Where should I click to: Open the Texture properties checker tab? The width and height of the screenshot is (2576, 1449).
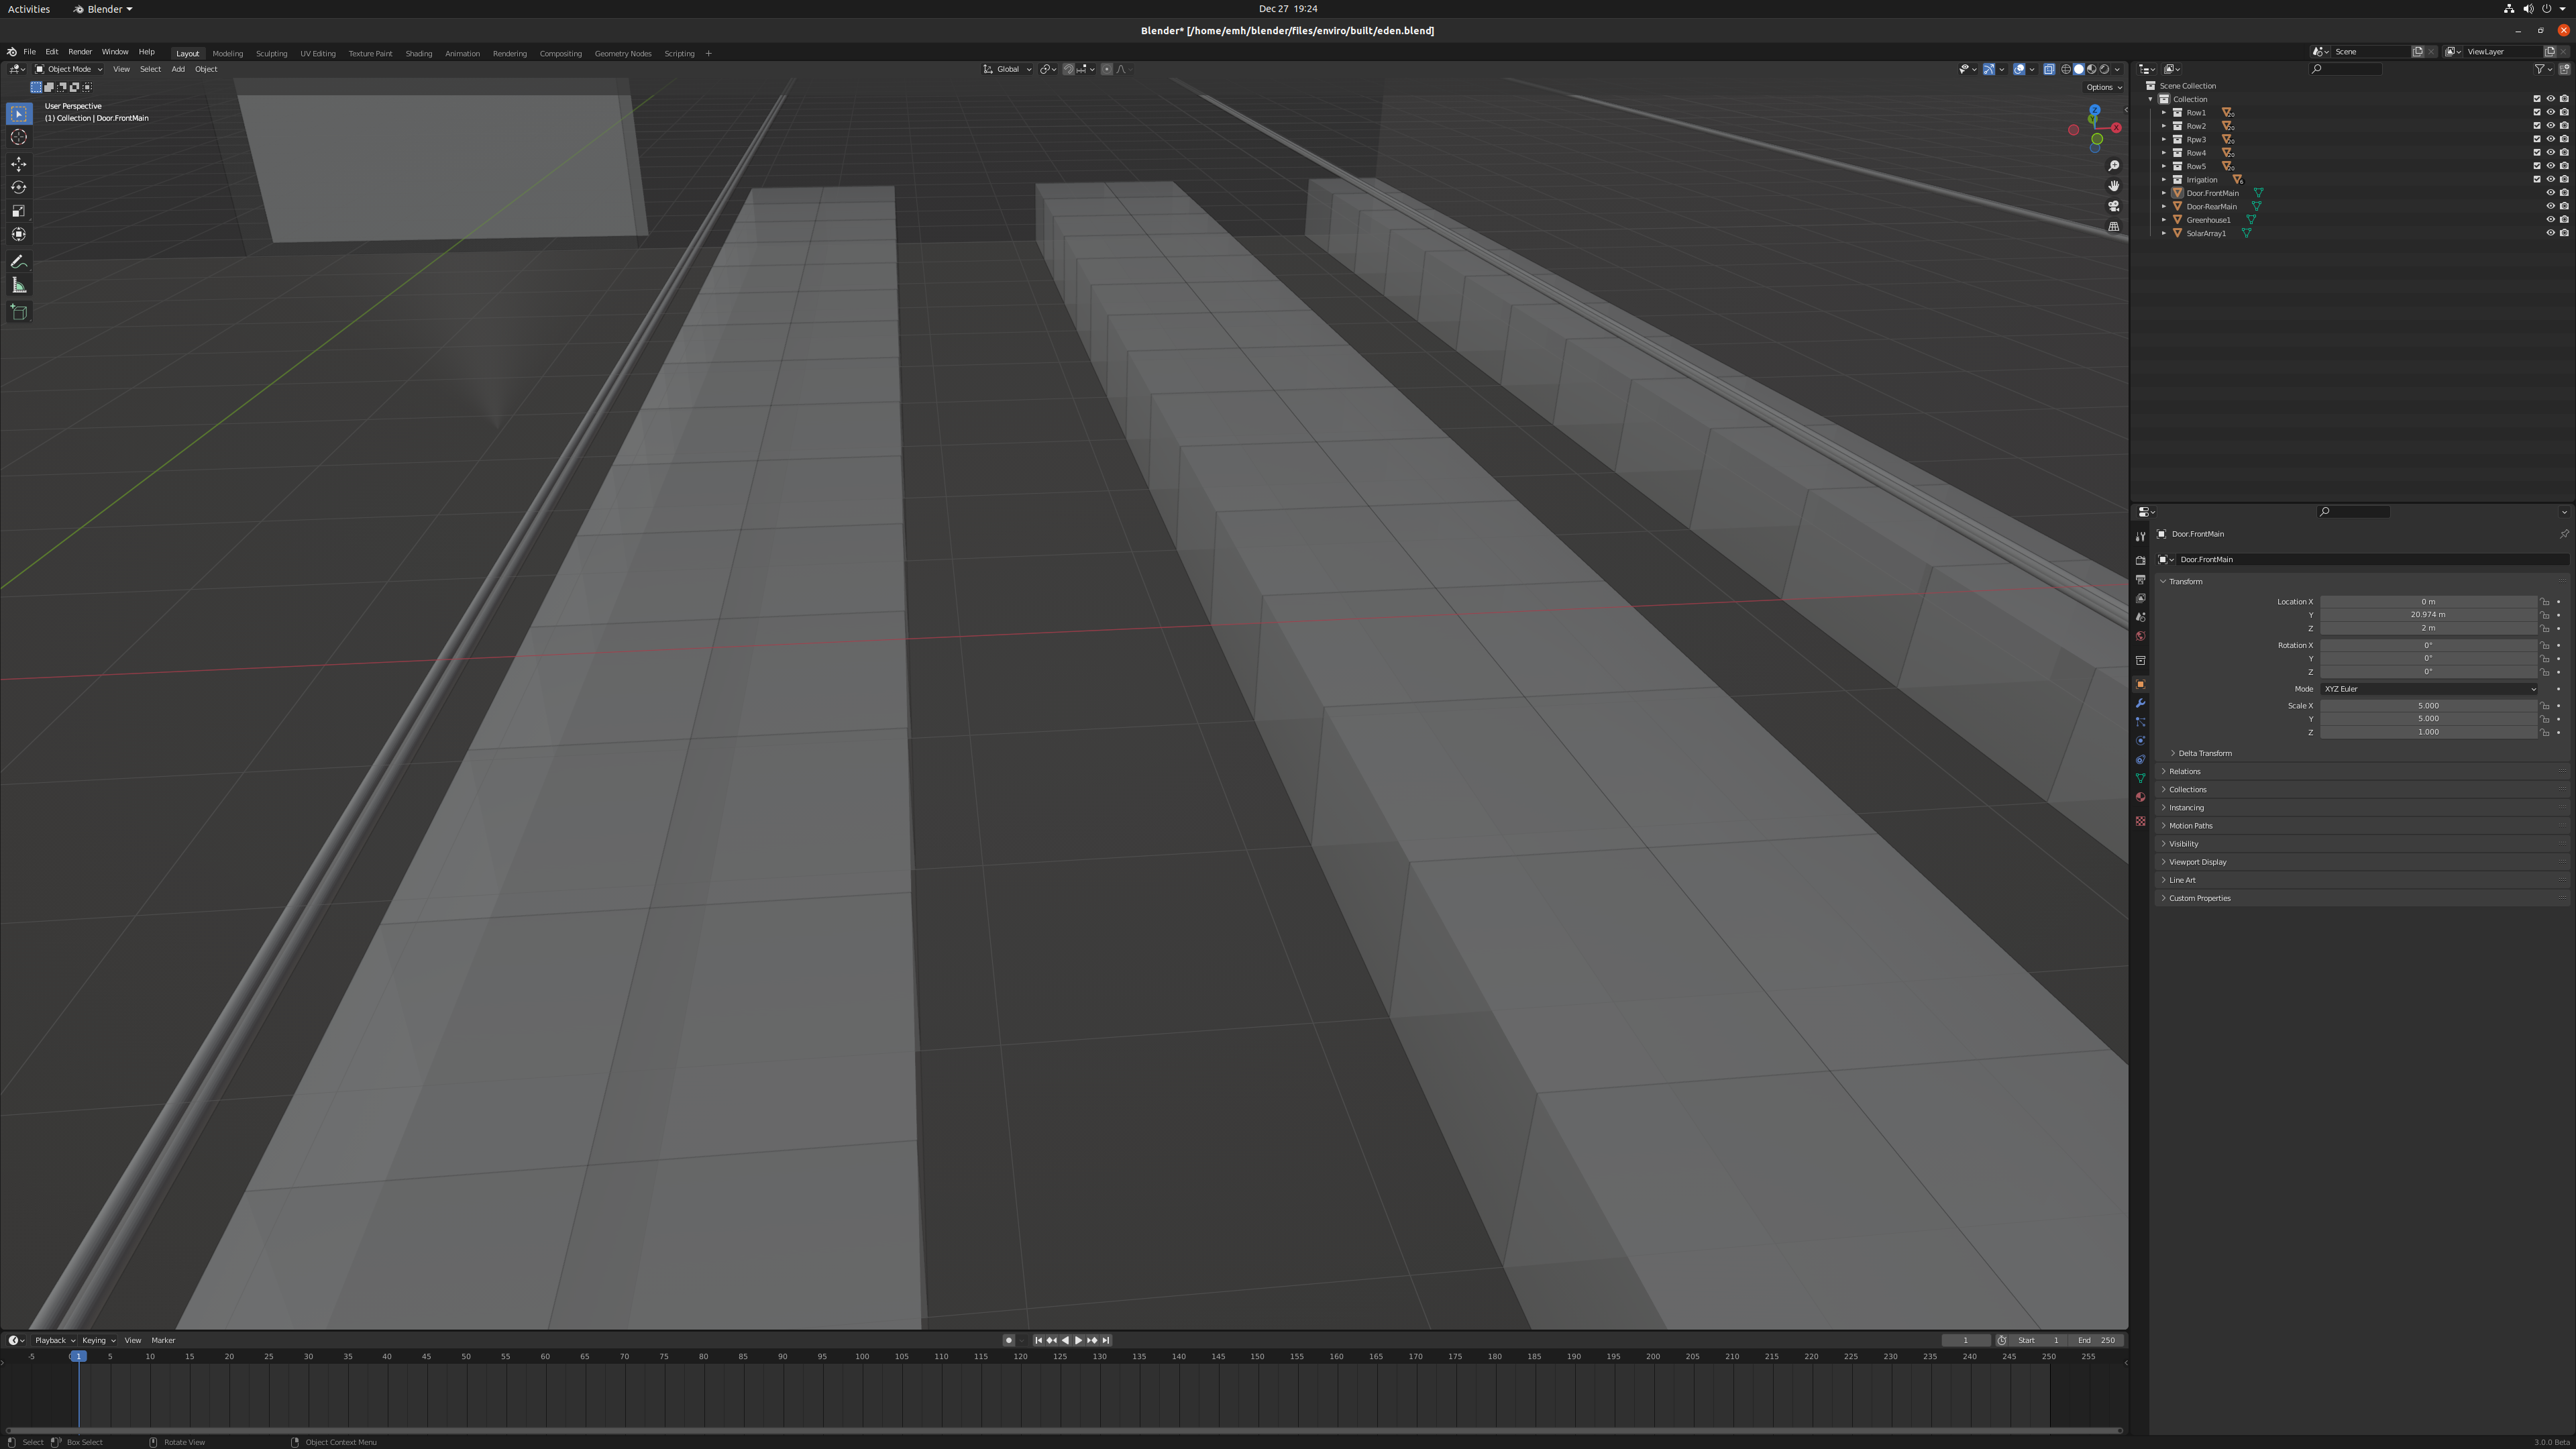2140,821
